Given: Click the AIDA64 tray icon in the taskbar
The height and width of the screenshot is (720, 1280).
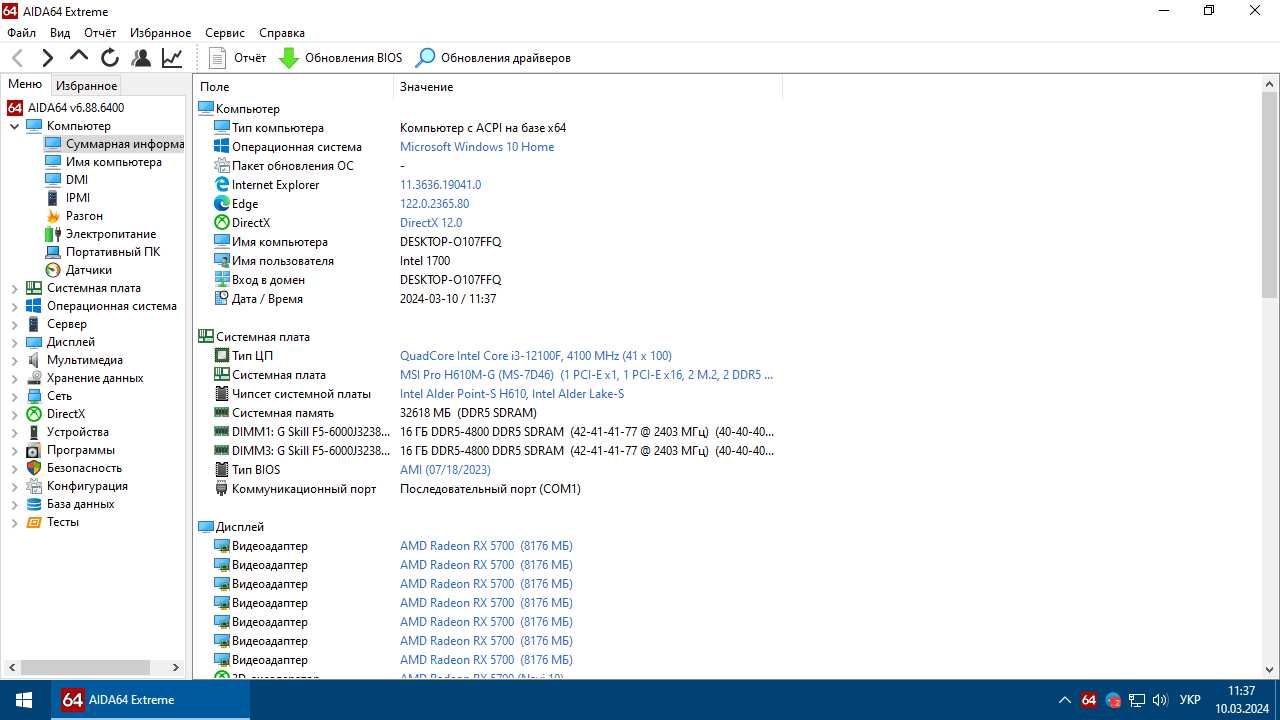Looking at the screenshot, I should point(1089,700).
